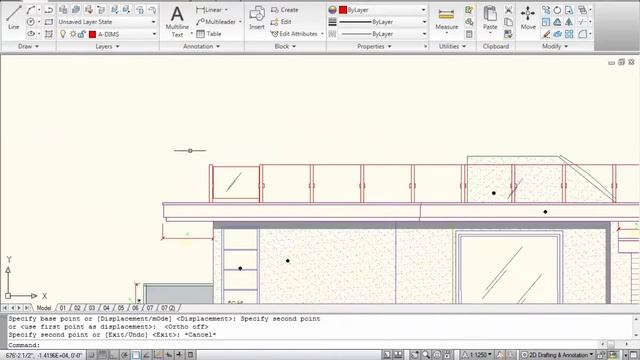Switch to layout tab 05
This screenshot has width=640, height=360.
point(121,308)
